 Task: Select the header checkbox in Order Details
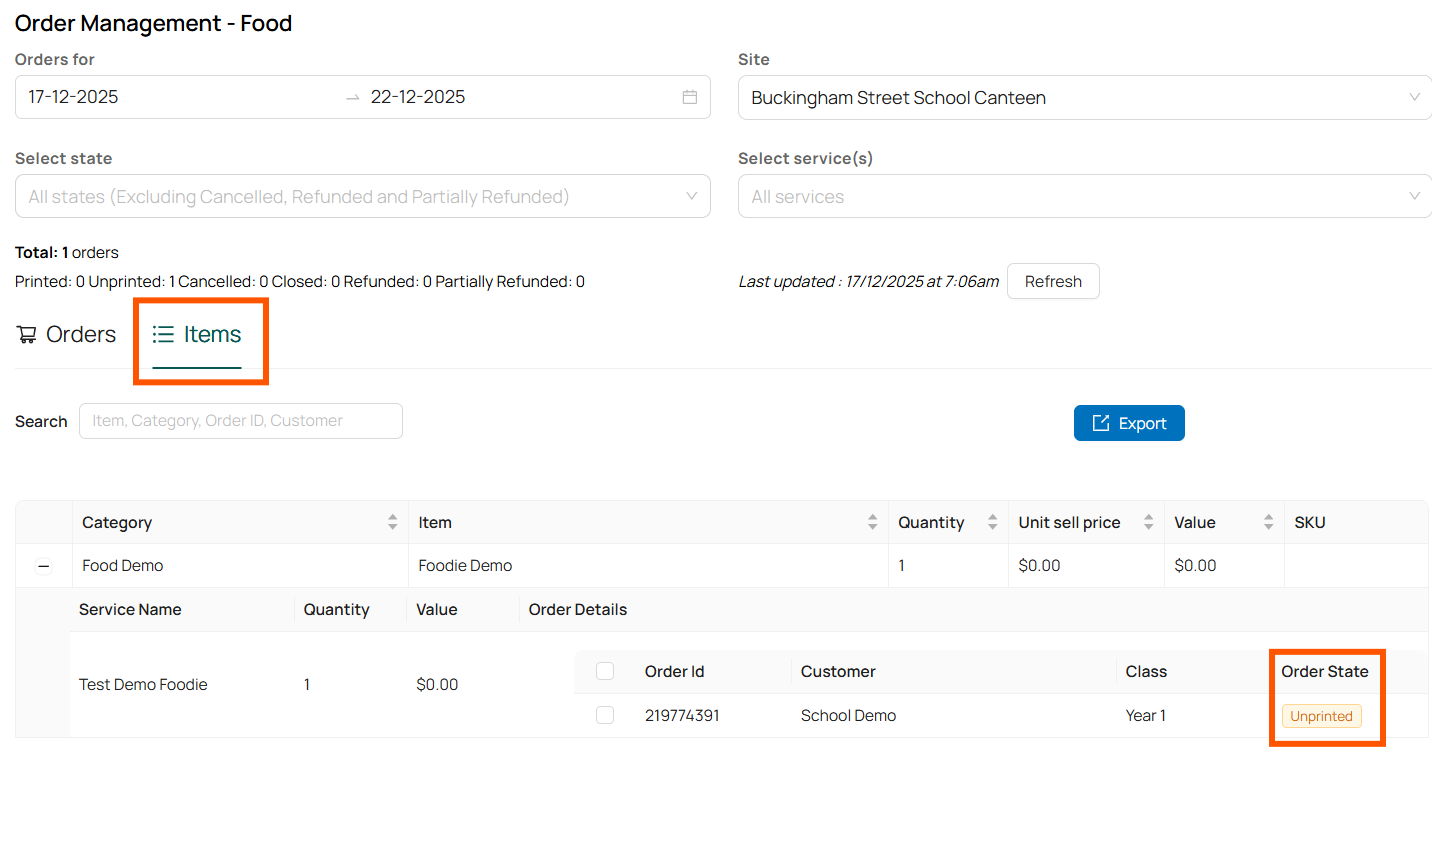[x=605, y=671]
